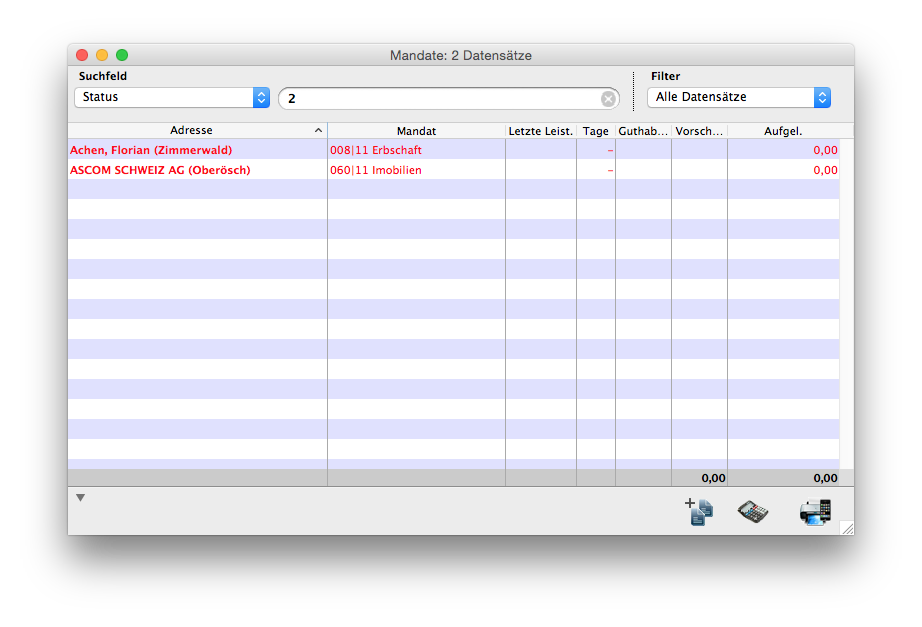Click the Vorsch. total 0,00 in footer
The height and width of the screenshot is (627, 922).
tap(713, 478)
